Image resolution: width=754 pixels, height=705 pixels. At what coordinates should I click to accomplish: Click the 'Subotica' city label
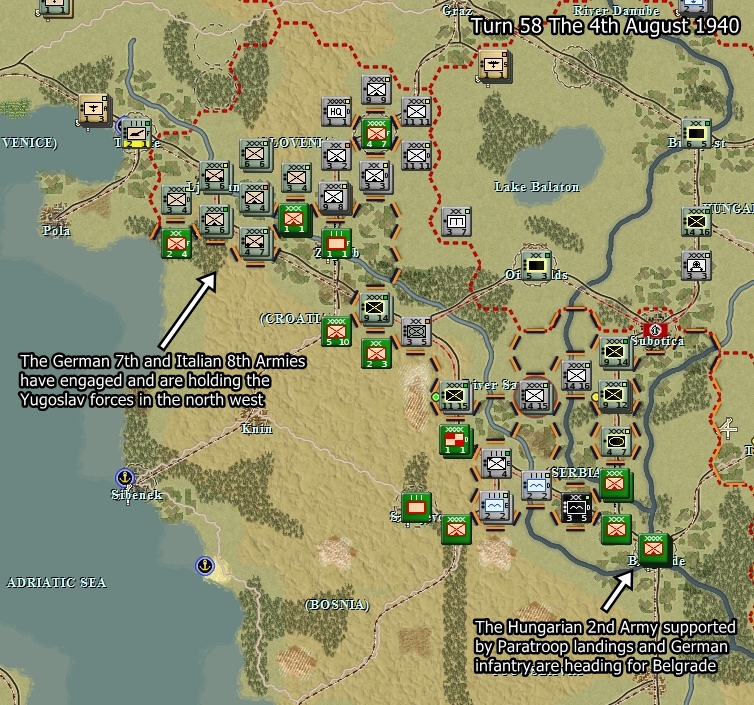click(x=657, y=341)
